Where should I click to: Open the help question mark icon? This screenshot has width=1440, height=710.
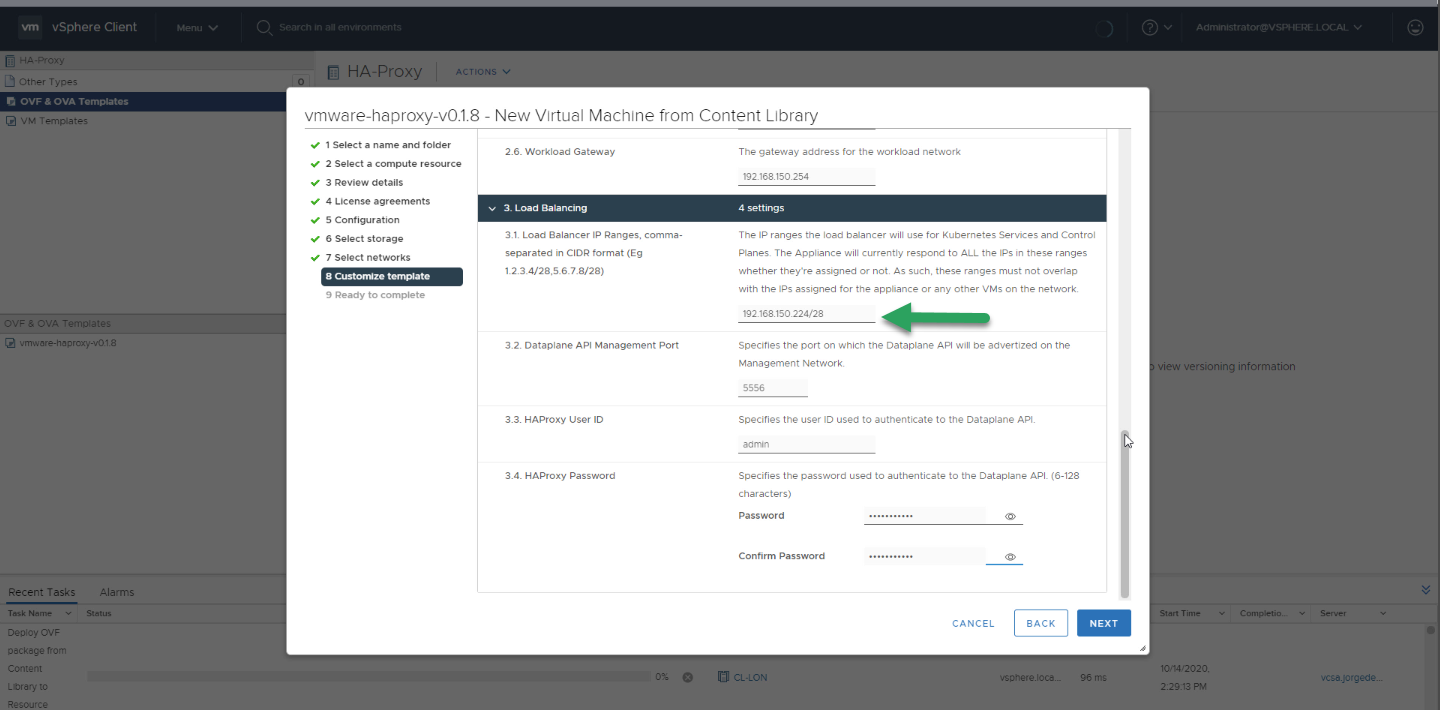pyautogui.click(x=1149, y=28)
